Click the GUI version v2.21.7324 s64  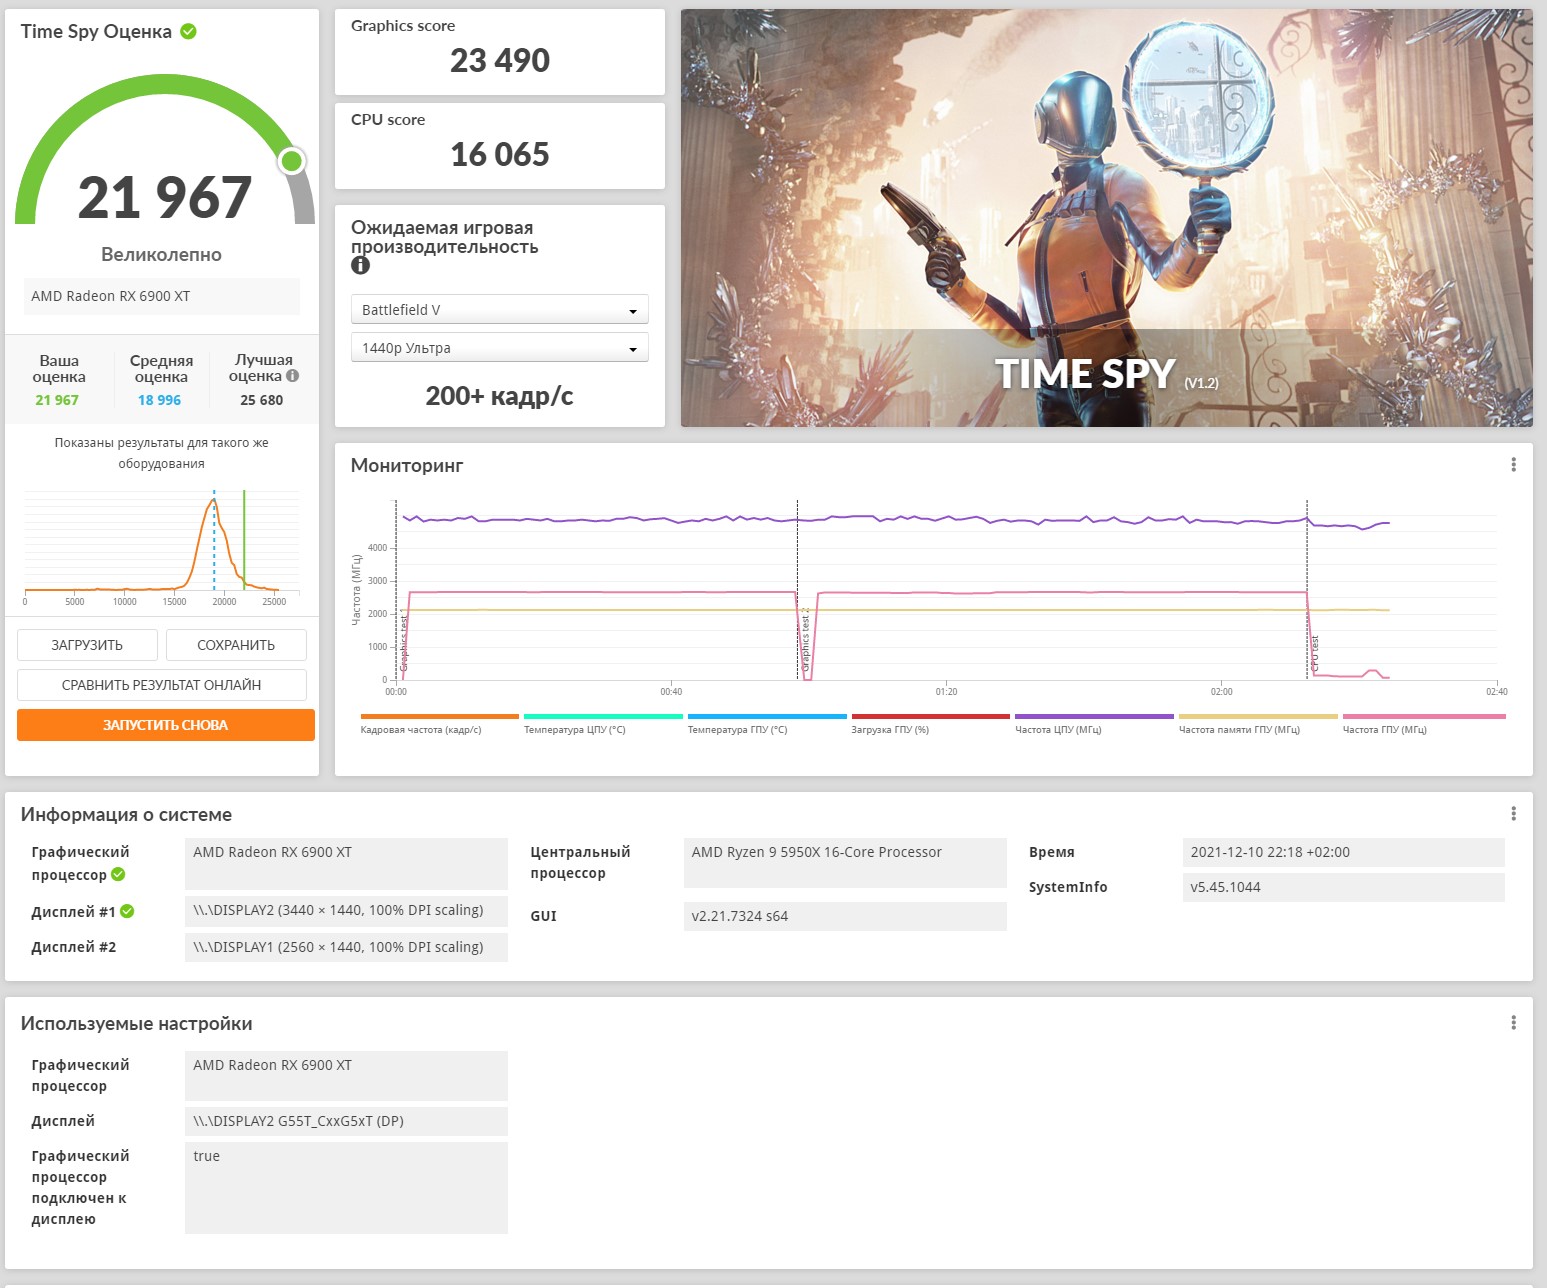click(x=845, y=916)
